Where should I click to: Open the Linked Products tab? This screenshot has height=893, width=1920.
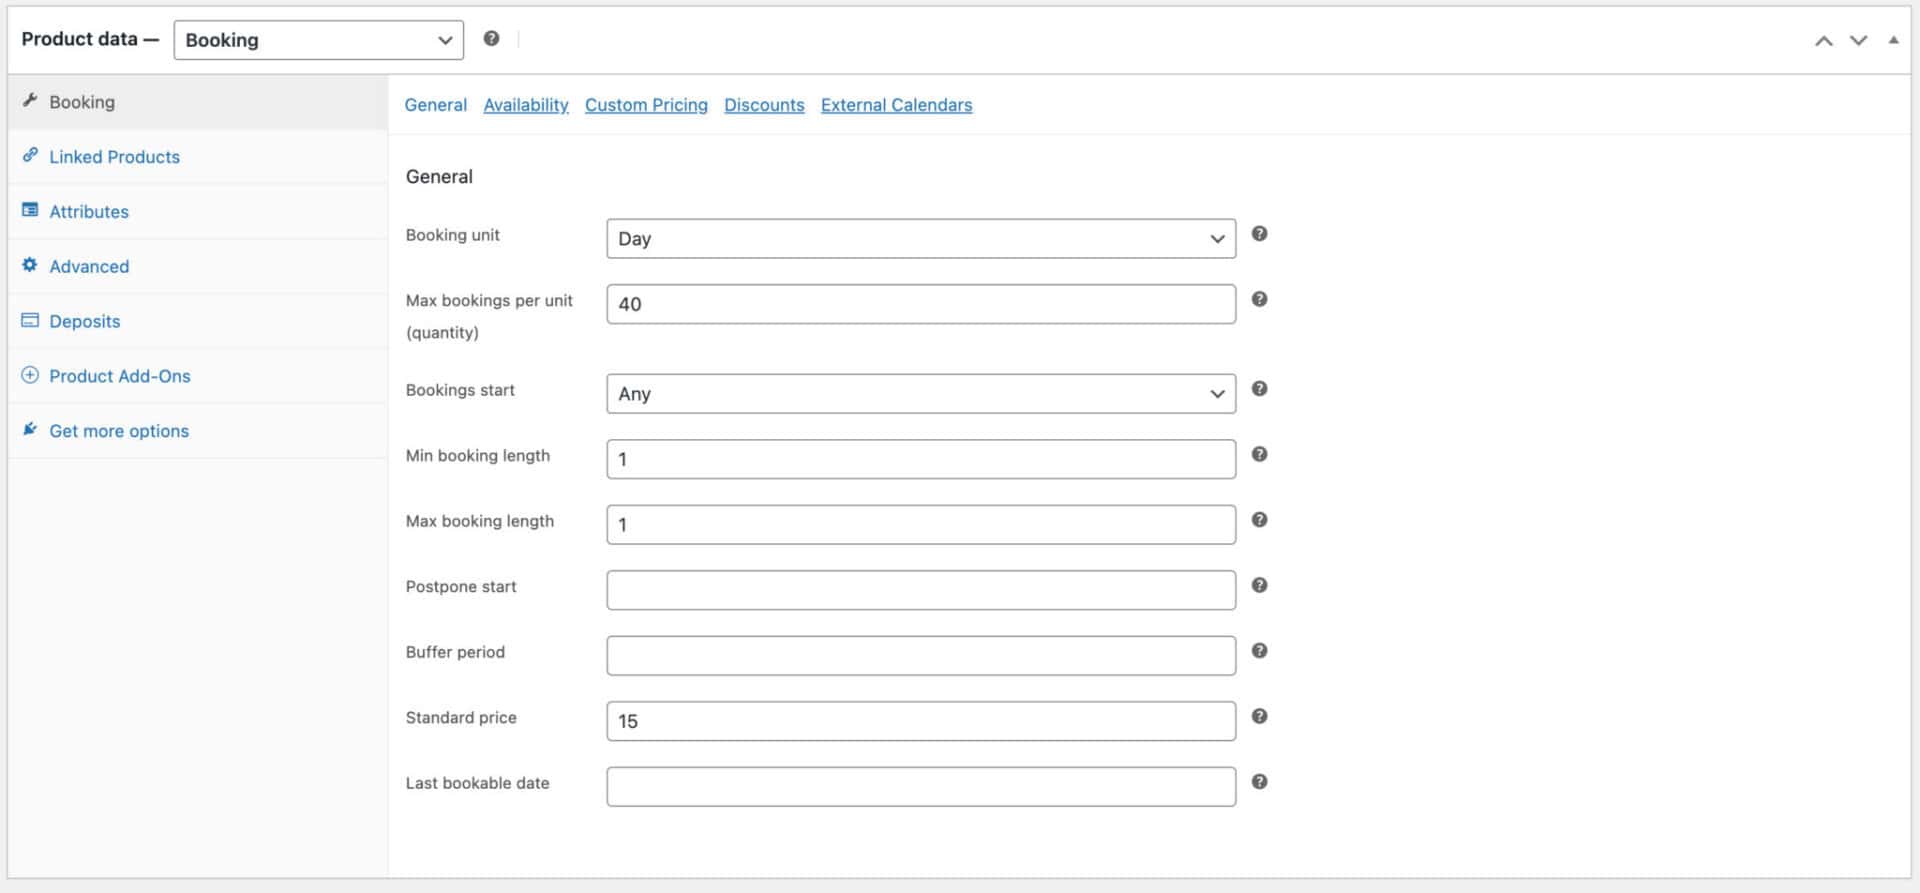click(x=198, y=157)
